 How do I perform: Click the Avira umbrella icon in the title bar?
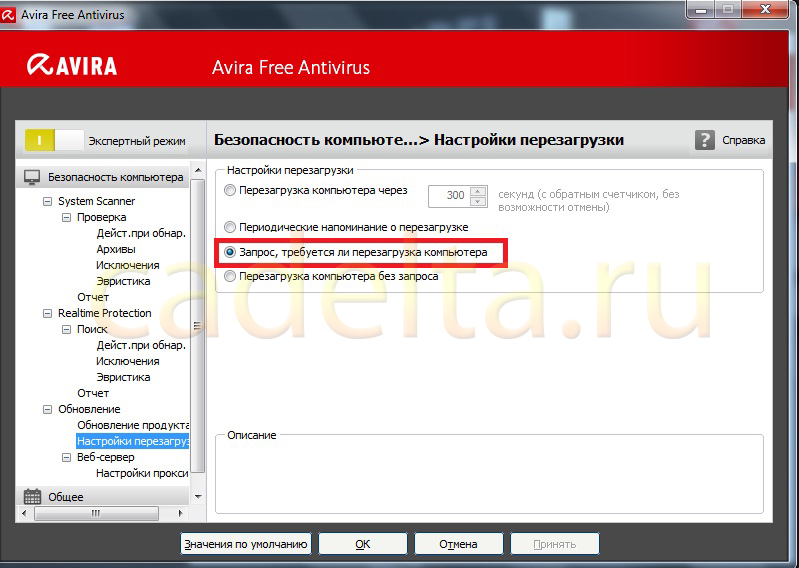point(7,15)
